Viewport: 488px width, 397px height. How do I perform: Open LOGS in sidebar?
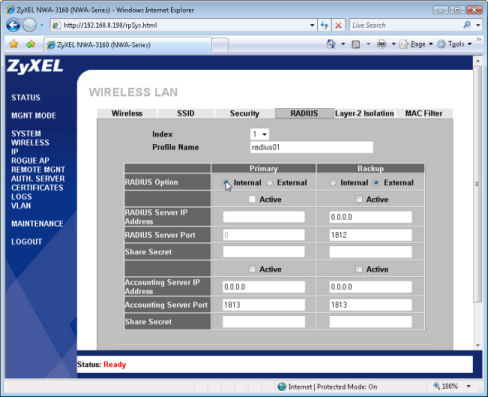click(x=22, y=197)
